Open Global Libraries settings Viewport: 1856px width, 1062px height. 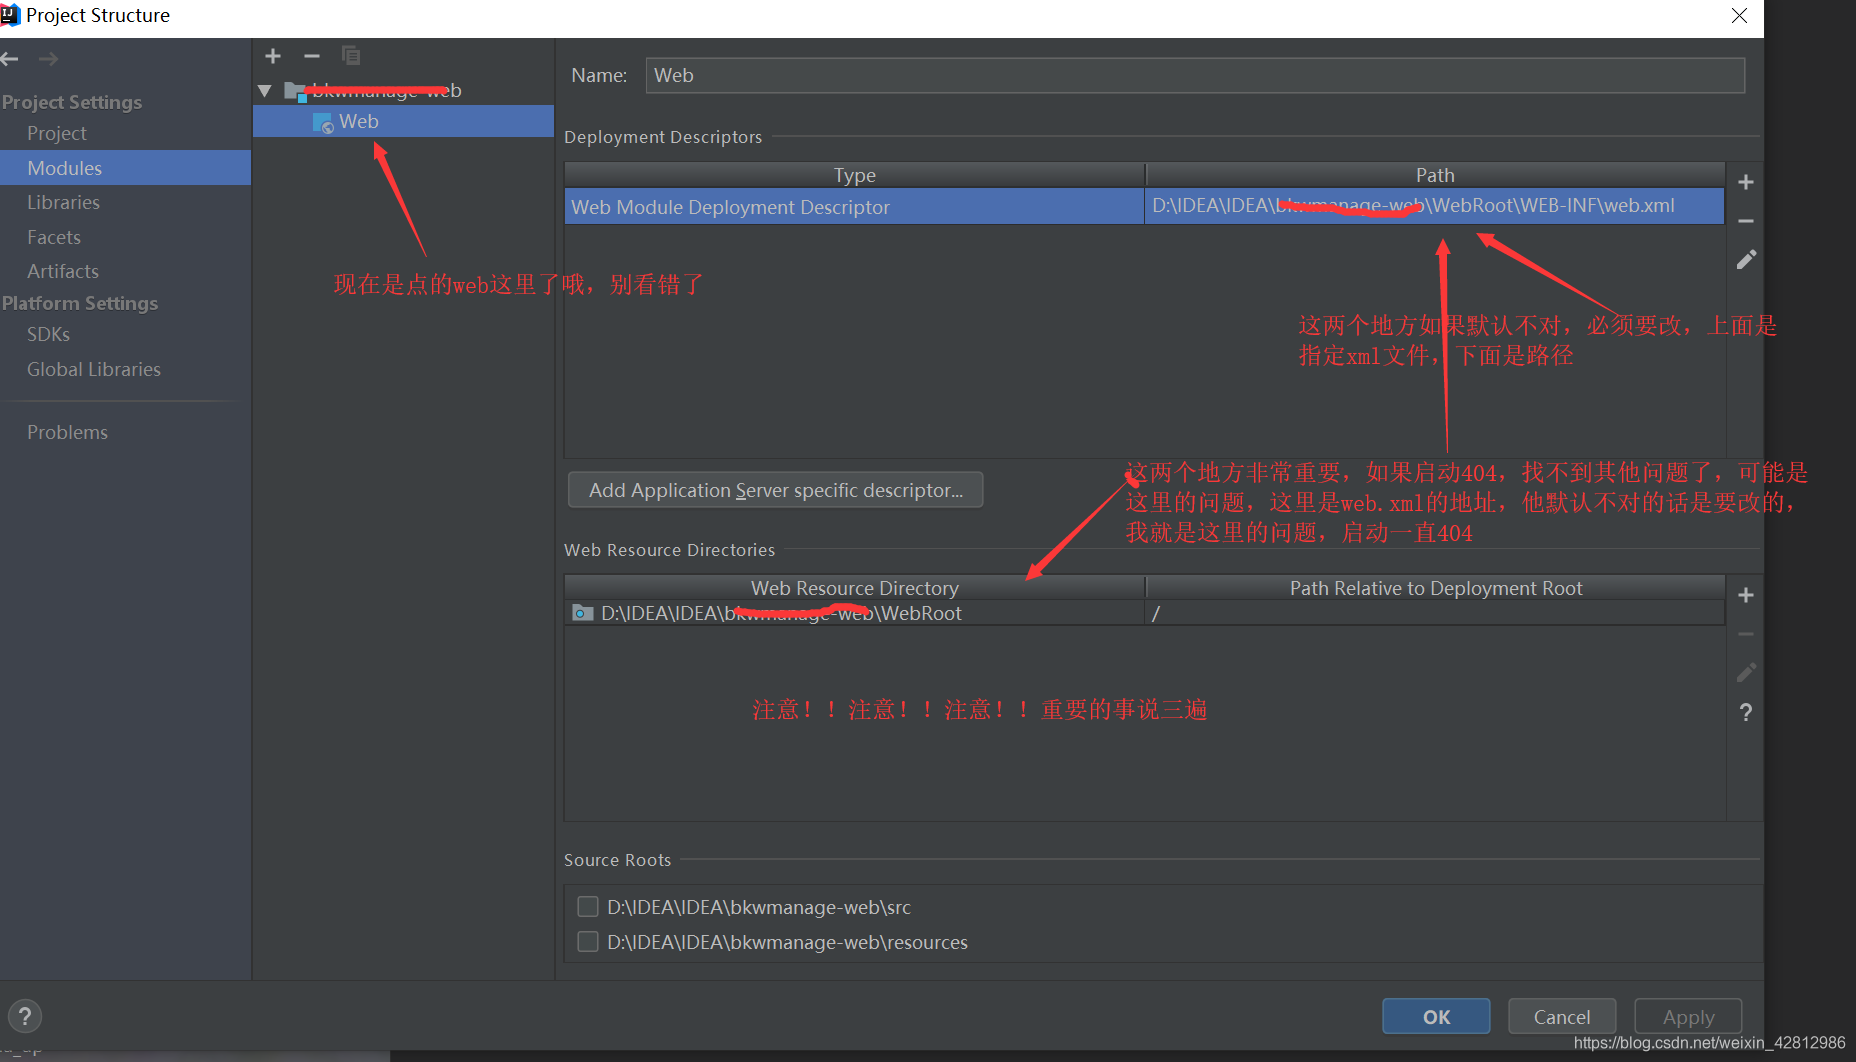click(94, 369)
